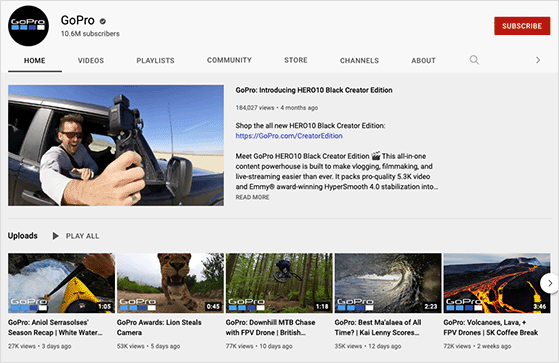
Task: Click the 1:05 duration badge on kayak video
Action: coord(104,306)
